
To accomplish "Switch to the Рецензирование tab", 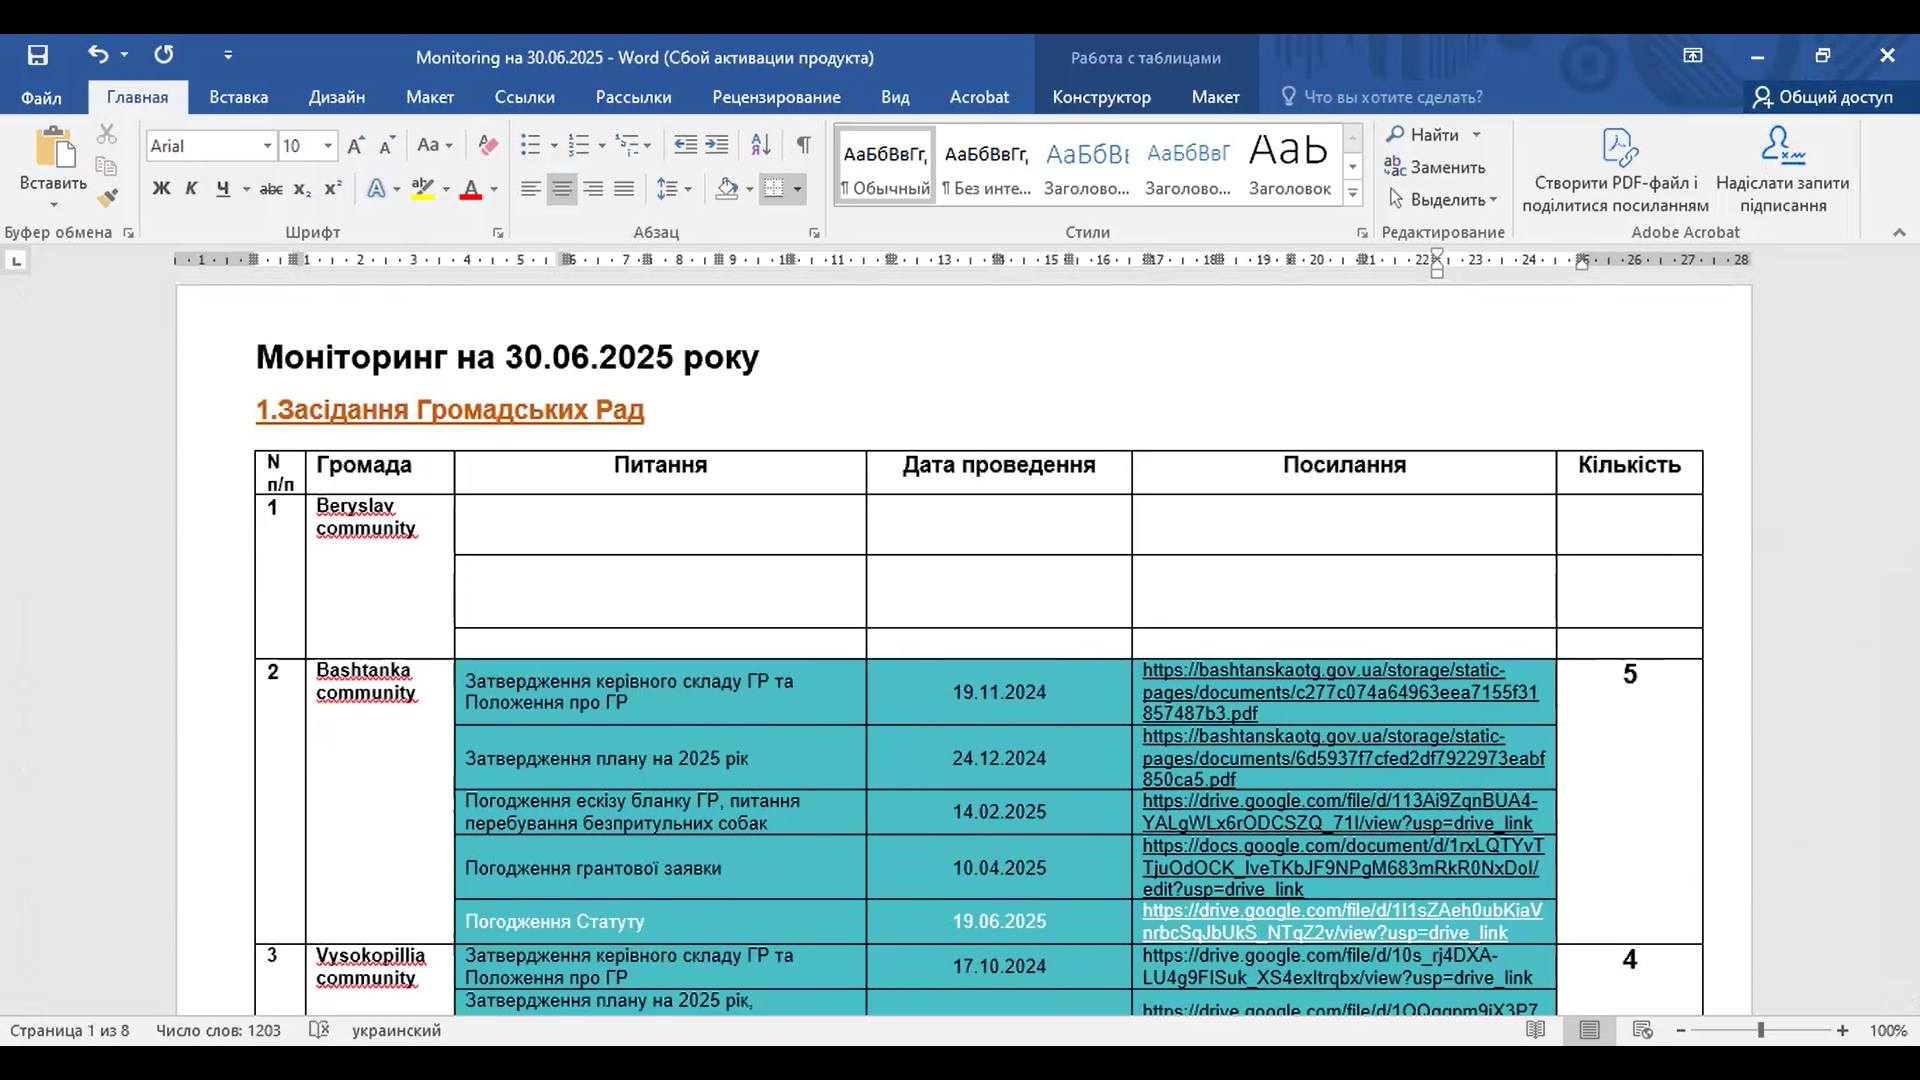I will 776,97.
